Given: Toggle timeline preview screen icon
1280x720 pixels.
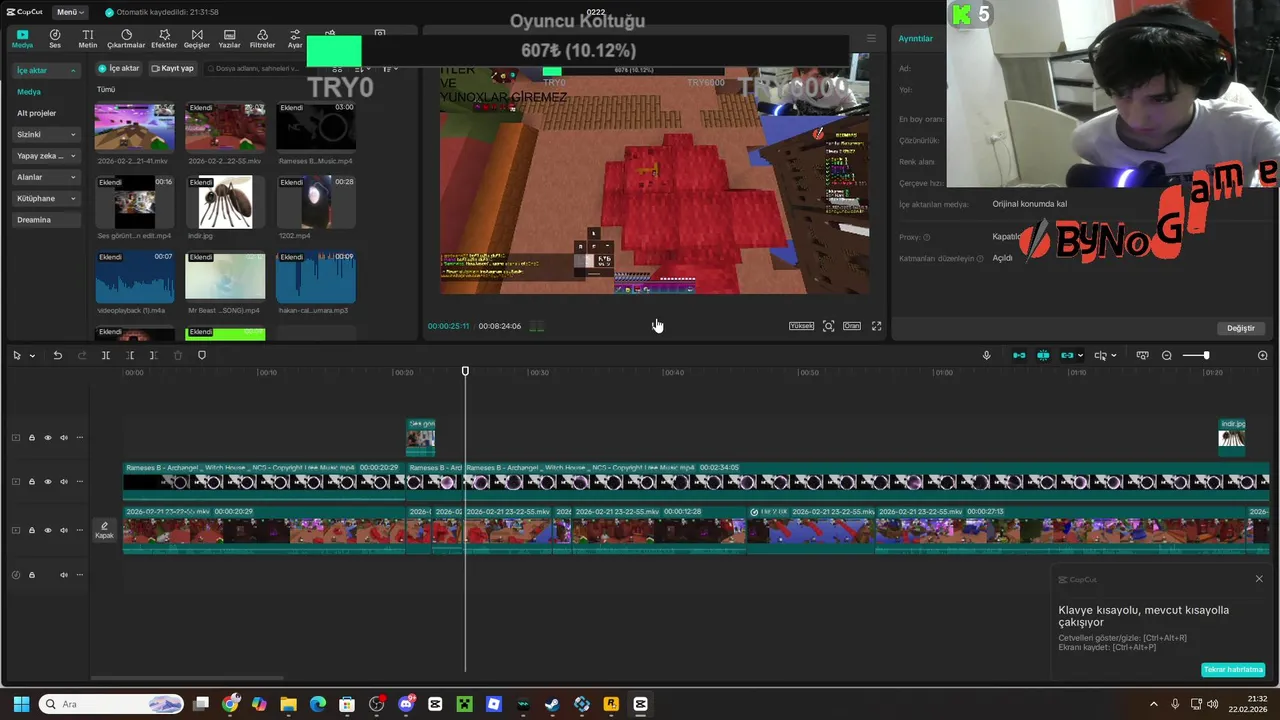Looking at the screenshot, I should click(x=1142, y=356).
